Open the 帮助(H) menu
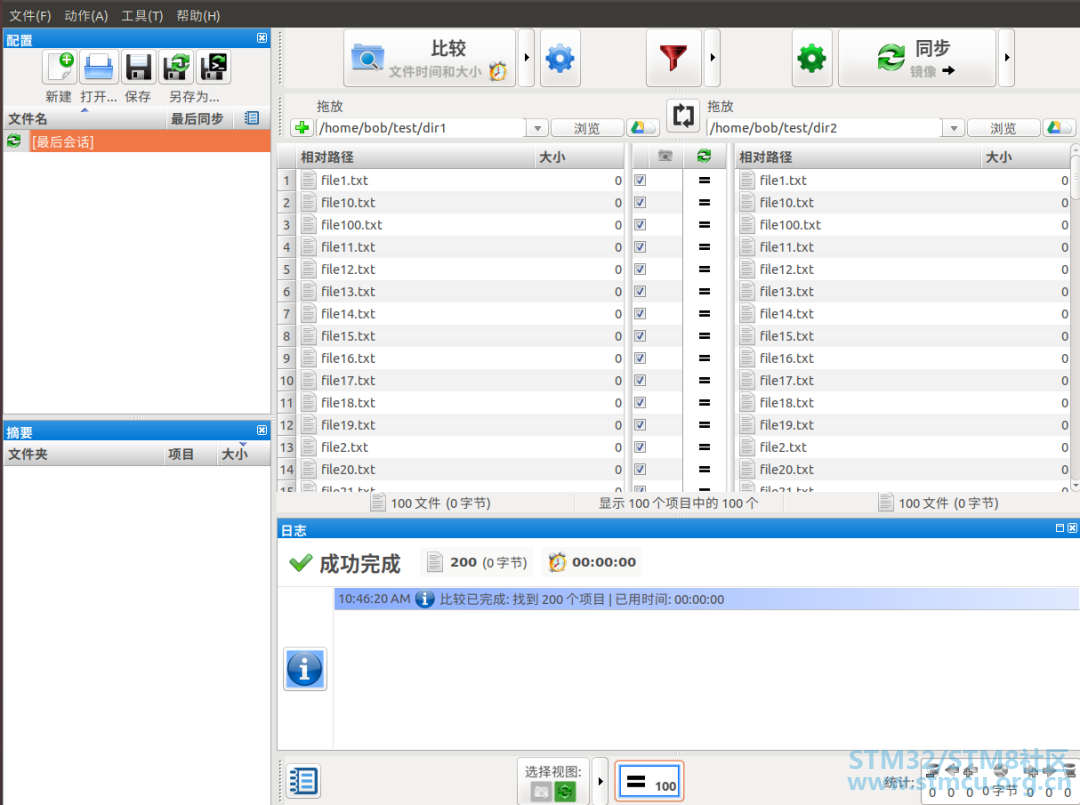Screen dimensions: 1080x805 pyautogui.click(x=198, y=15)
